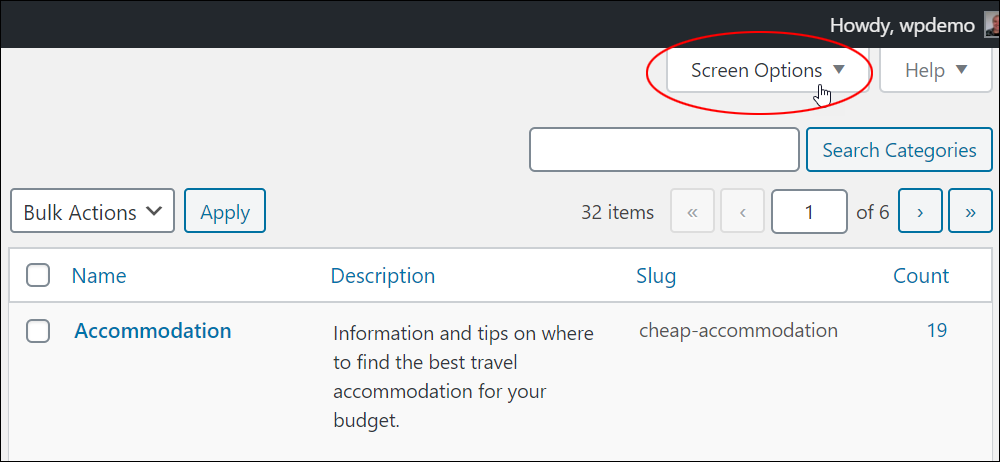Sort categories by Name column
The height and width of the screenshot is (462, 1000).
[x=99, y=276]
